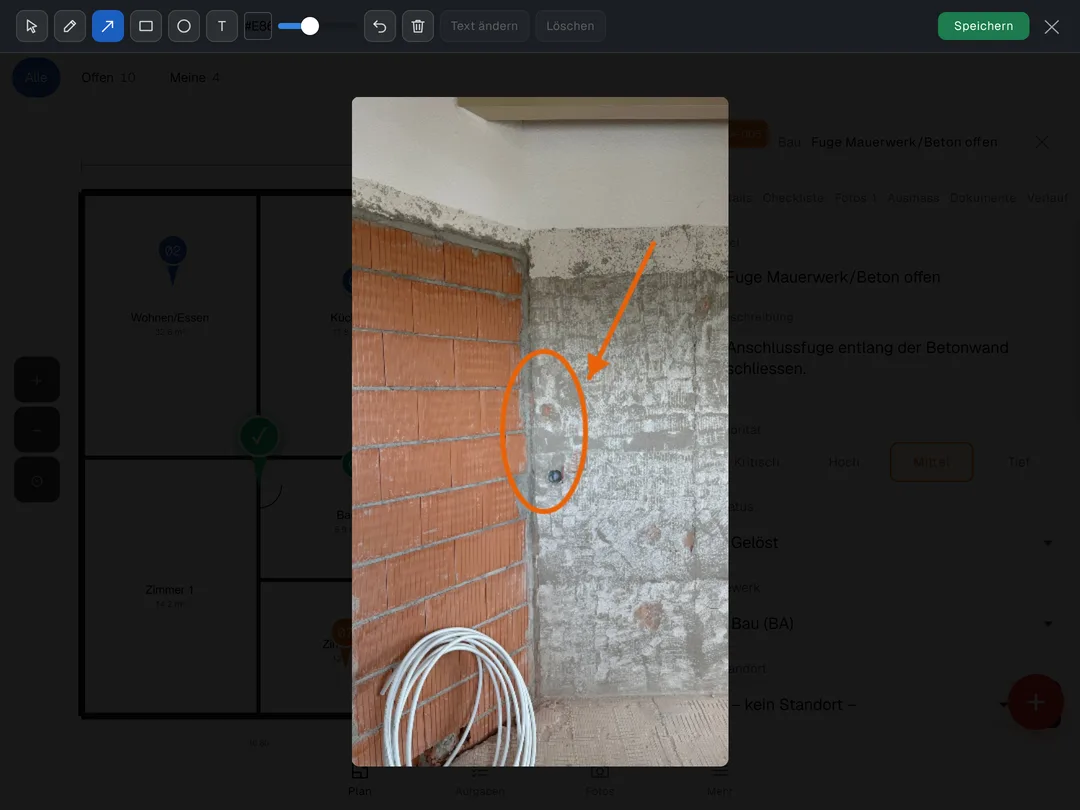Image resolution: width=1080 pixels, height=810 pixels.
Task: Recenter the floor plan view
Action: (x=37, y=480)
